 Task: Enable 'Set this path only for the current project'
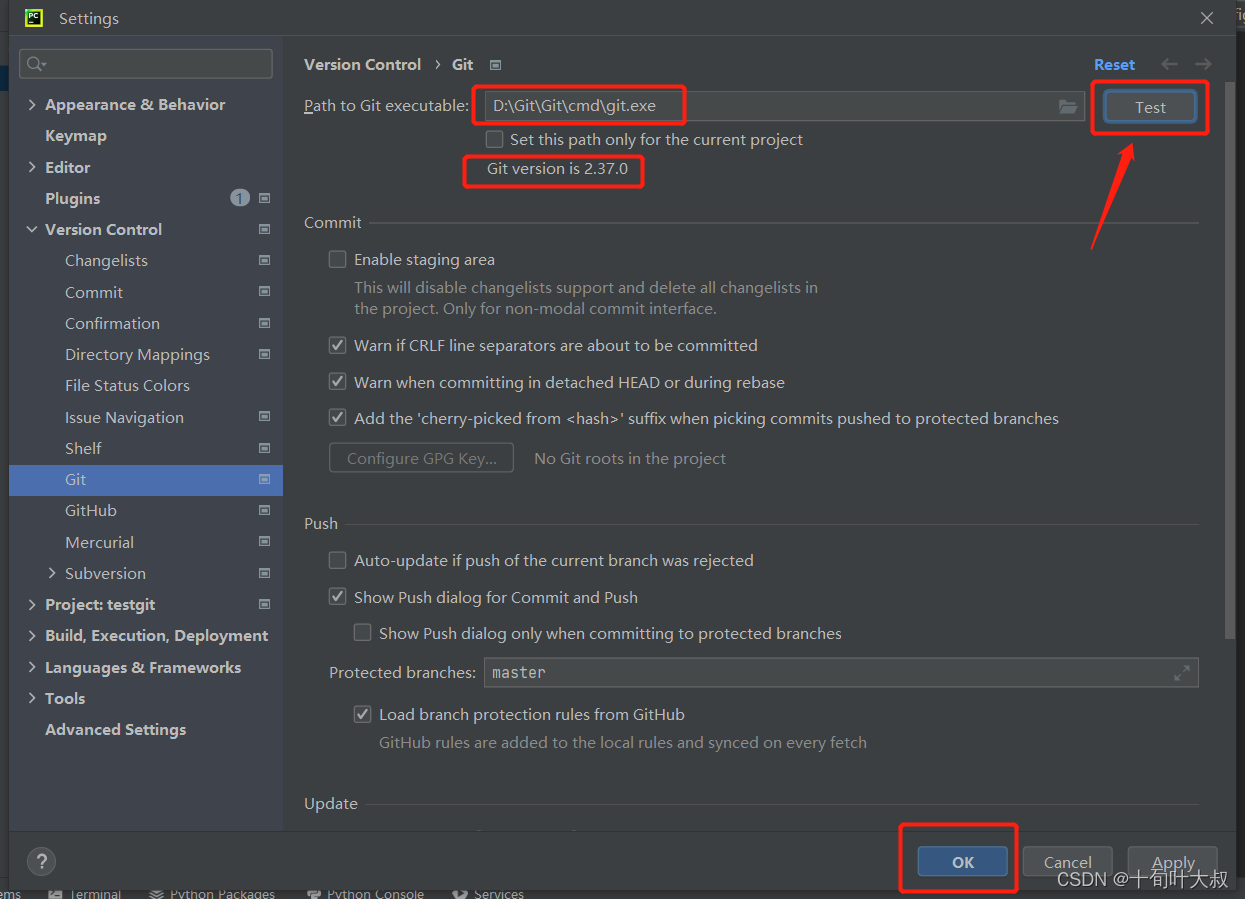[494, 139]
